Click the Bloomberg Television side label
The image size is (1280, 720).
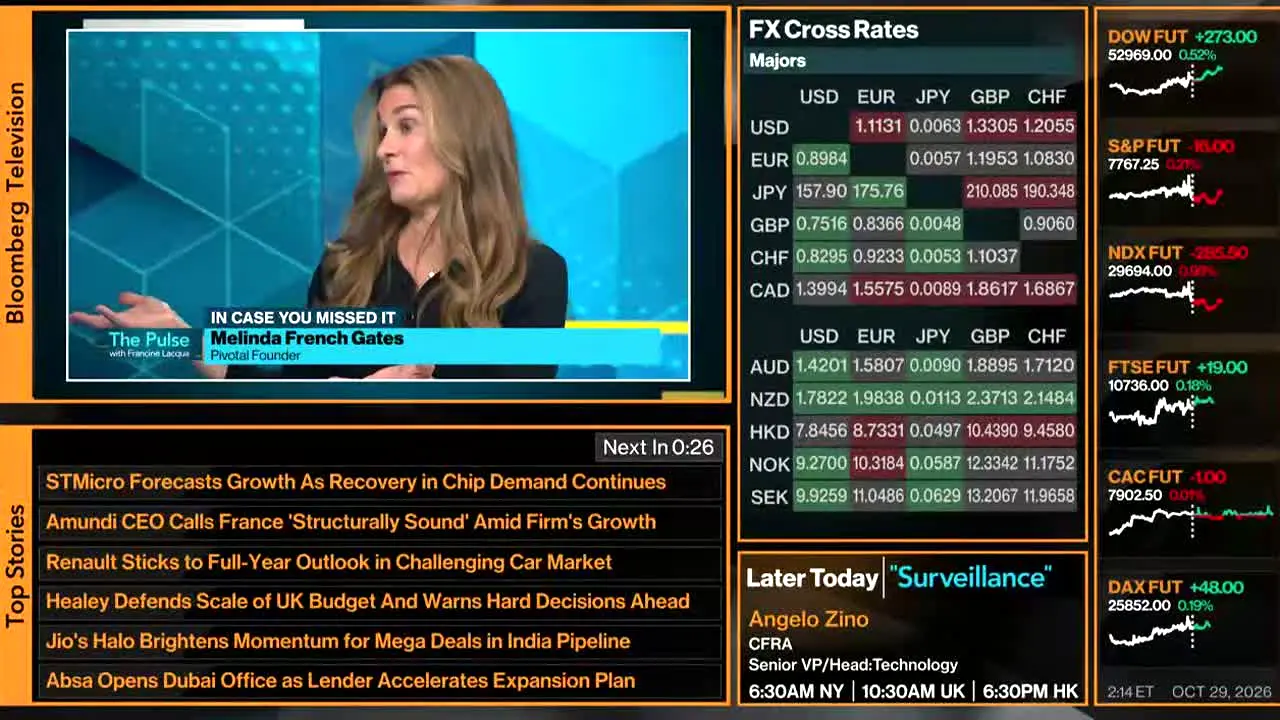15,203
